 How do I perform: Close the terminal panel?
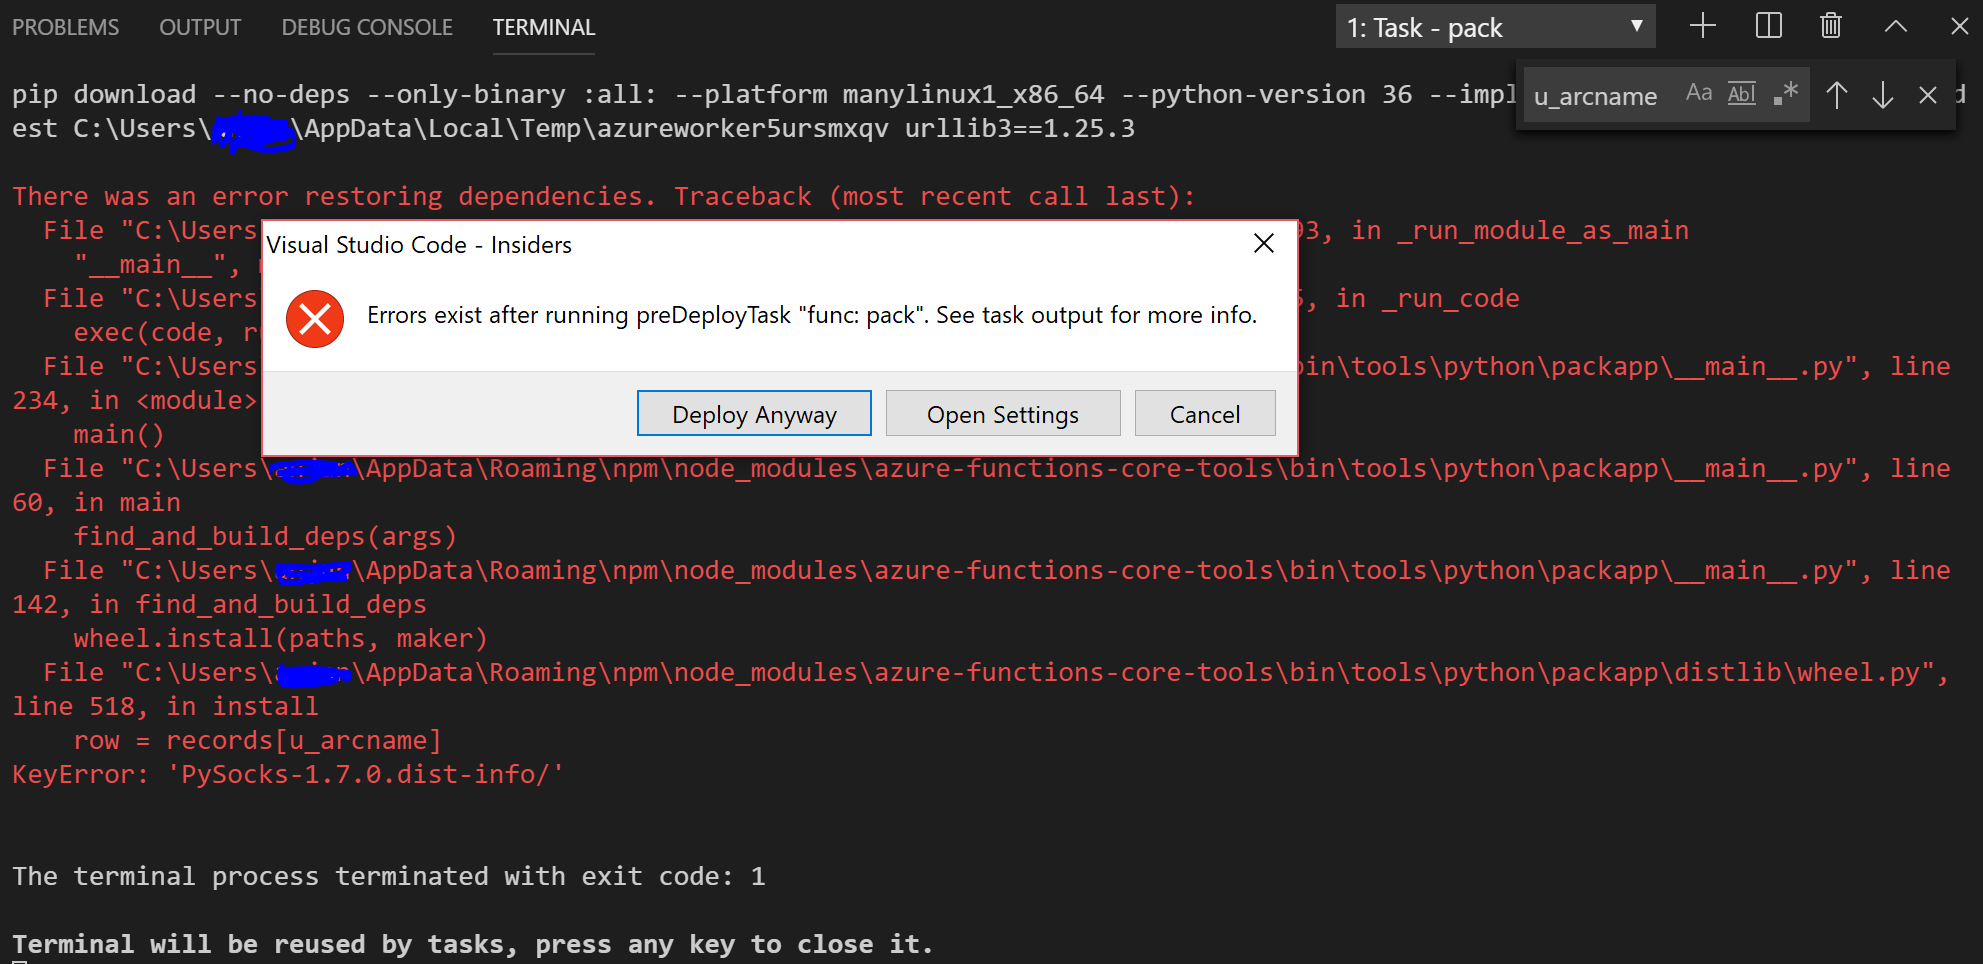click(1959, 26)
